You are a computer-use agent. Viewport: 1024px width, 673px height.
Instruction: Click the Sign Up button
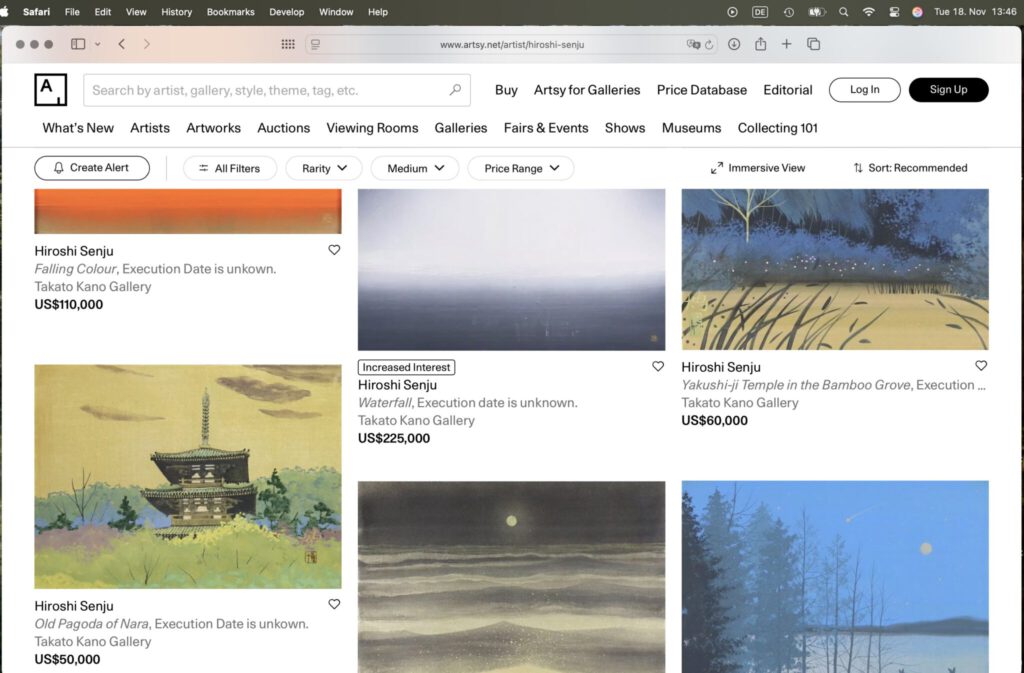pyautogui.click(x=948, y=90)
